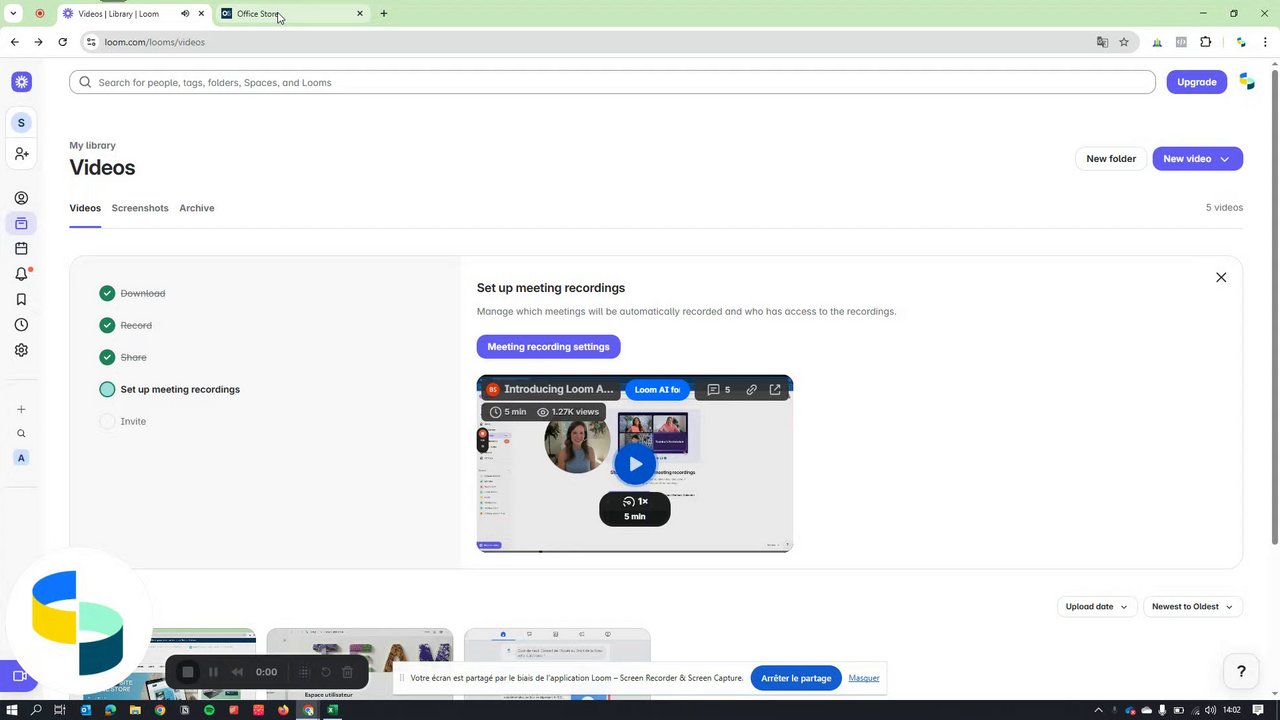Click the 1x playback speed badge
The width and height of the screenshot is (1280, 720).
tap(635, 501)
